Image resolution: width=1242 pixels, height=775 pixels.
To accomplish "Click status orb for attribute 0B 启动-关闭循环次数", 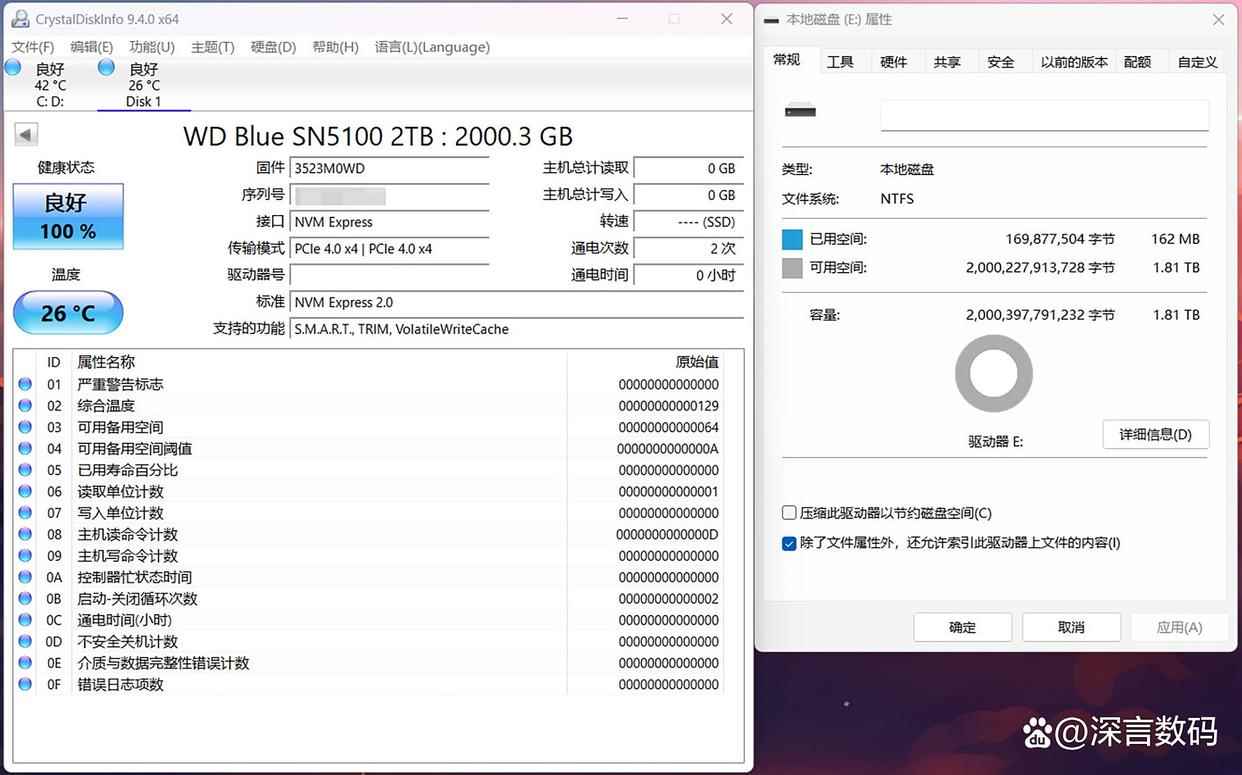I will (25, 599).
